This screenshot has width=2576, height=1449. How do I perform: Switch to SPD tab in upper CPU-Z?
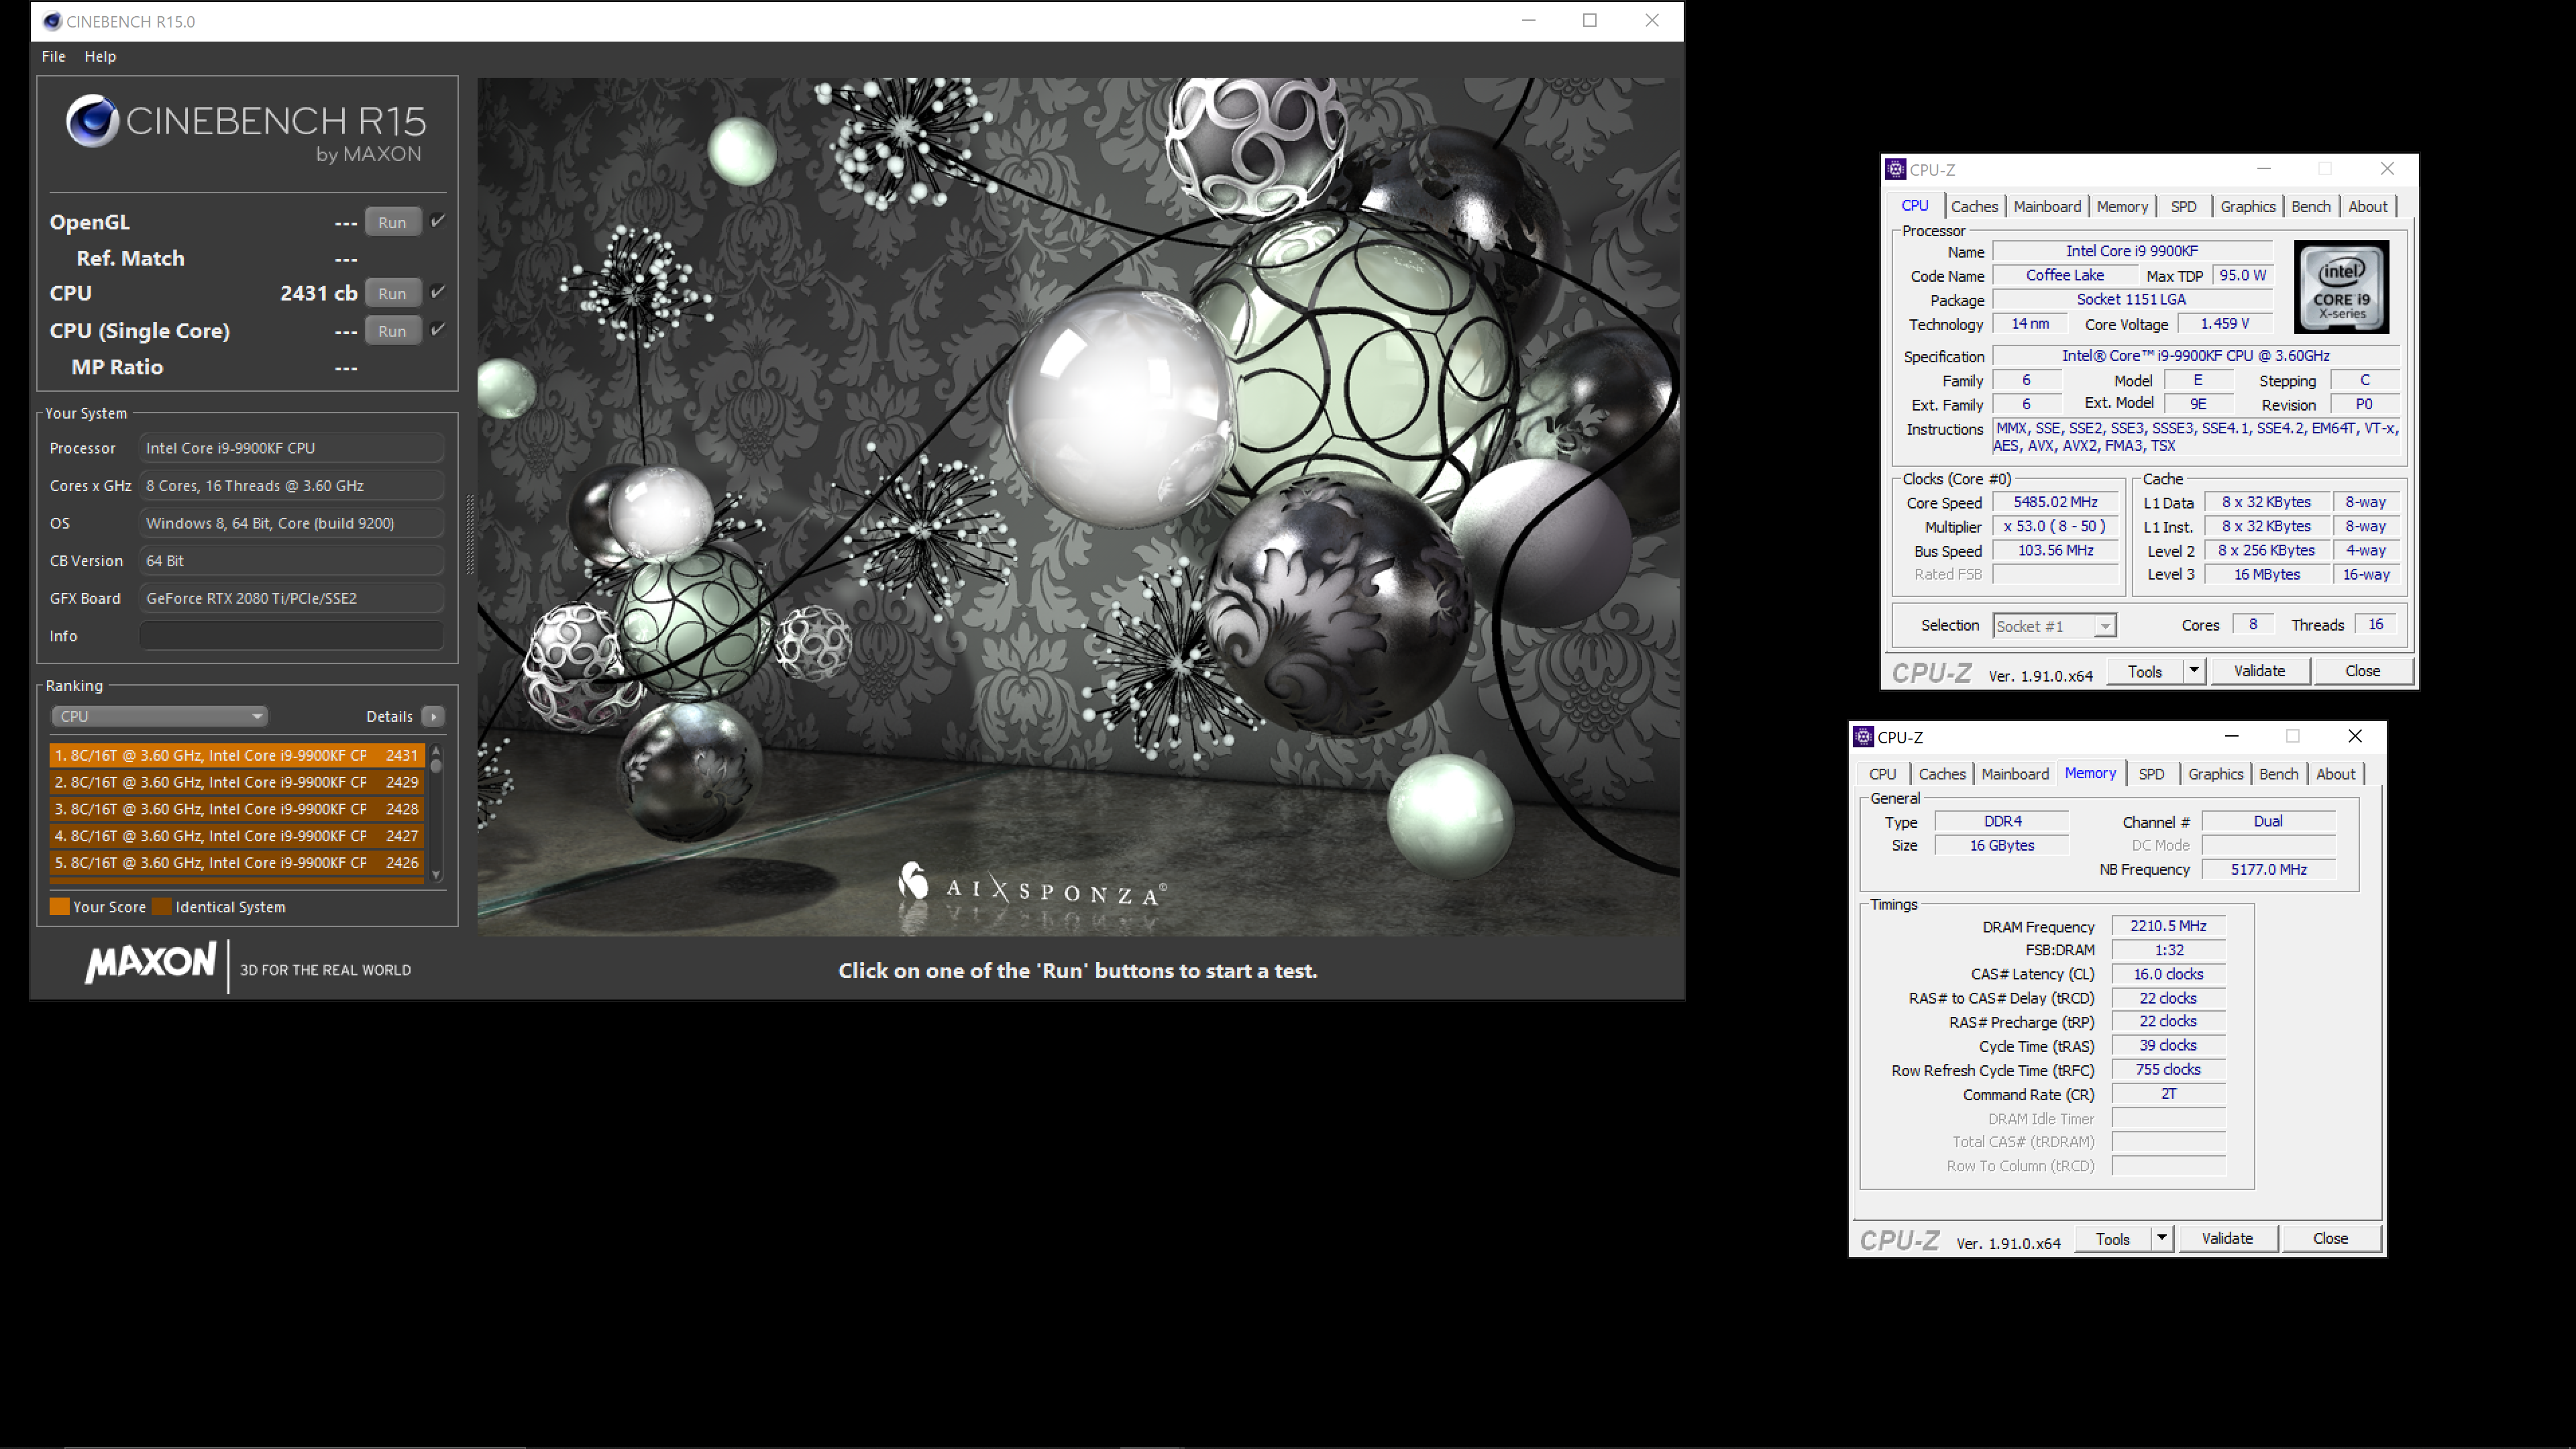[x=2183, y=206]
